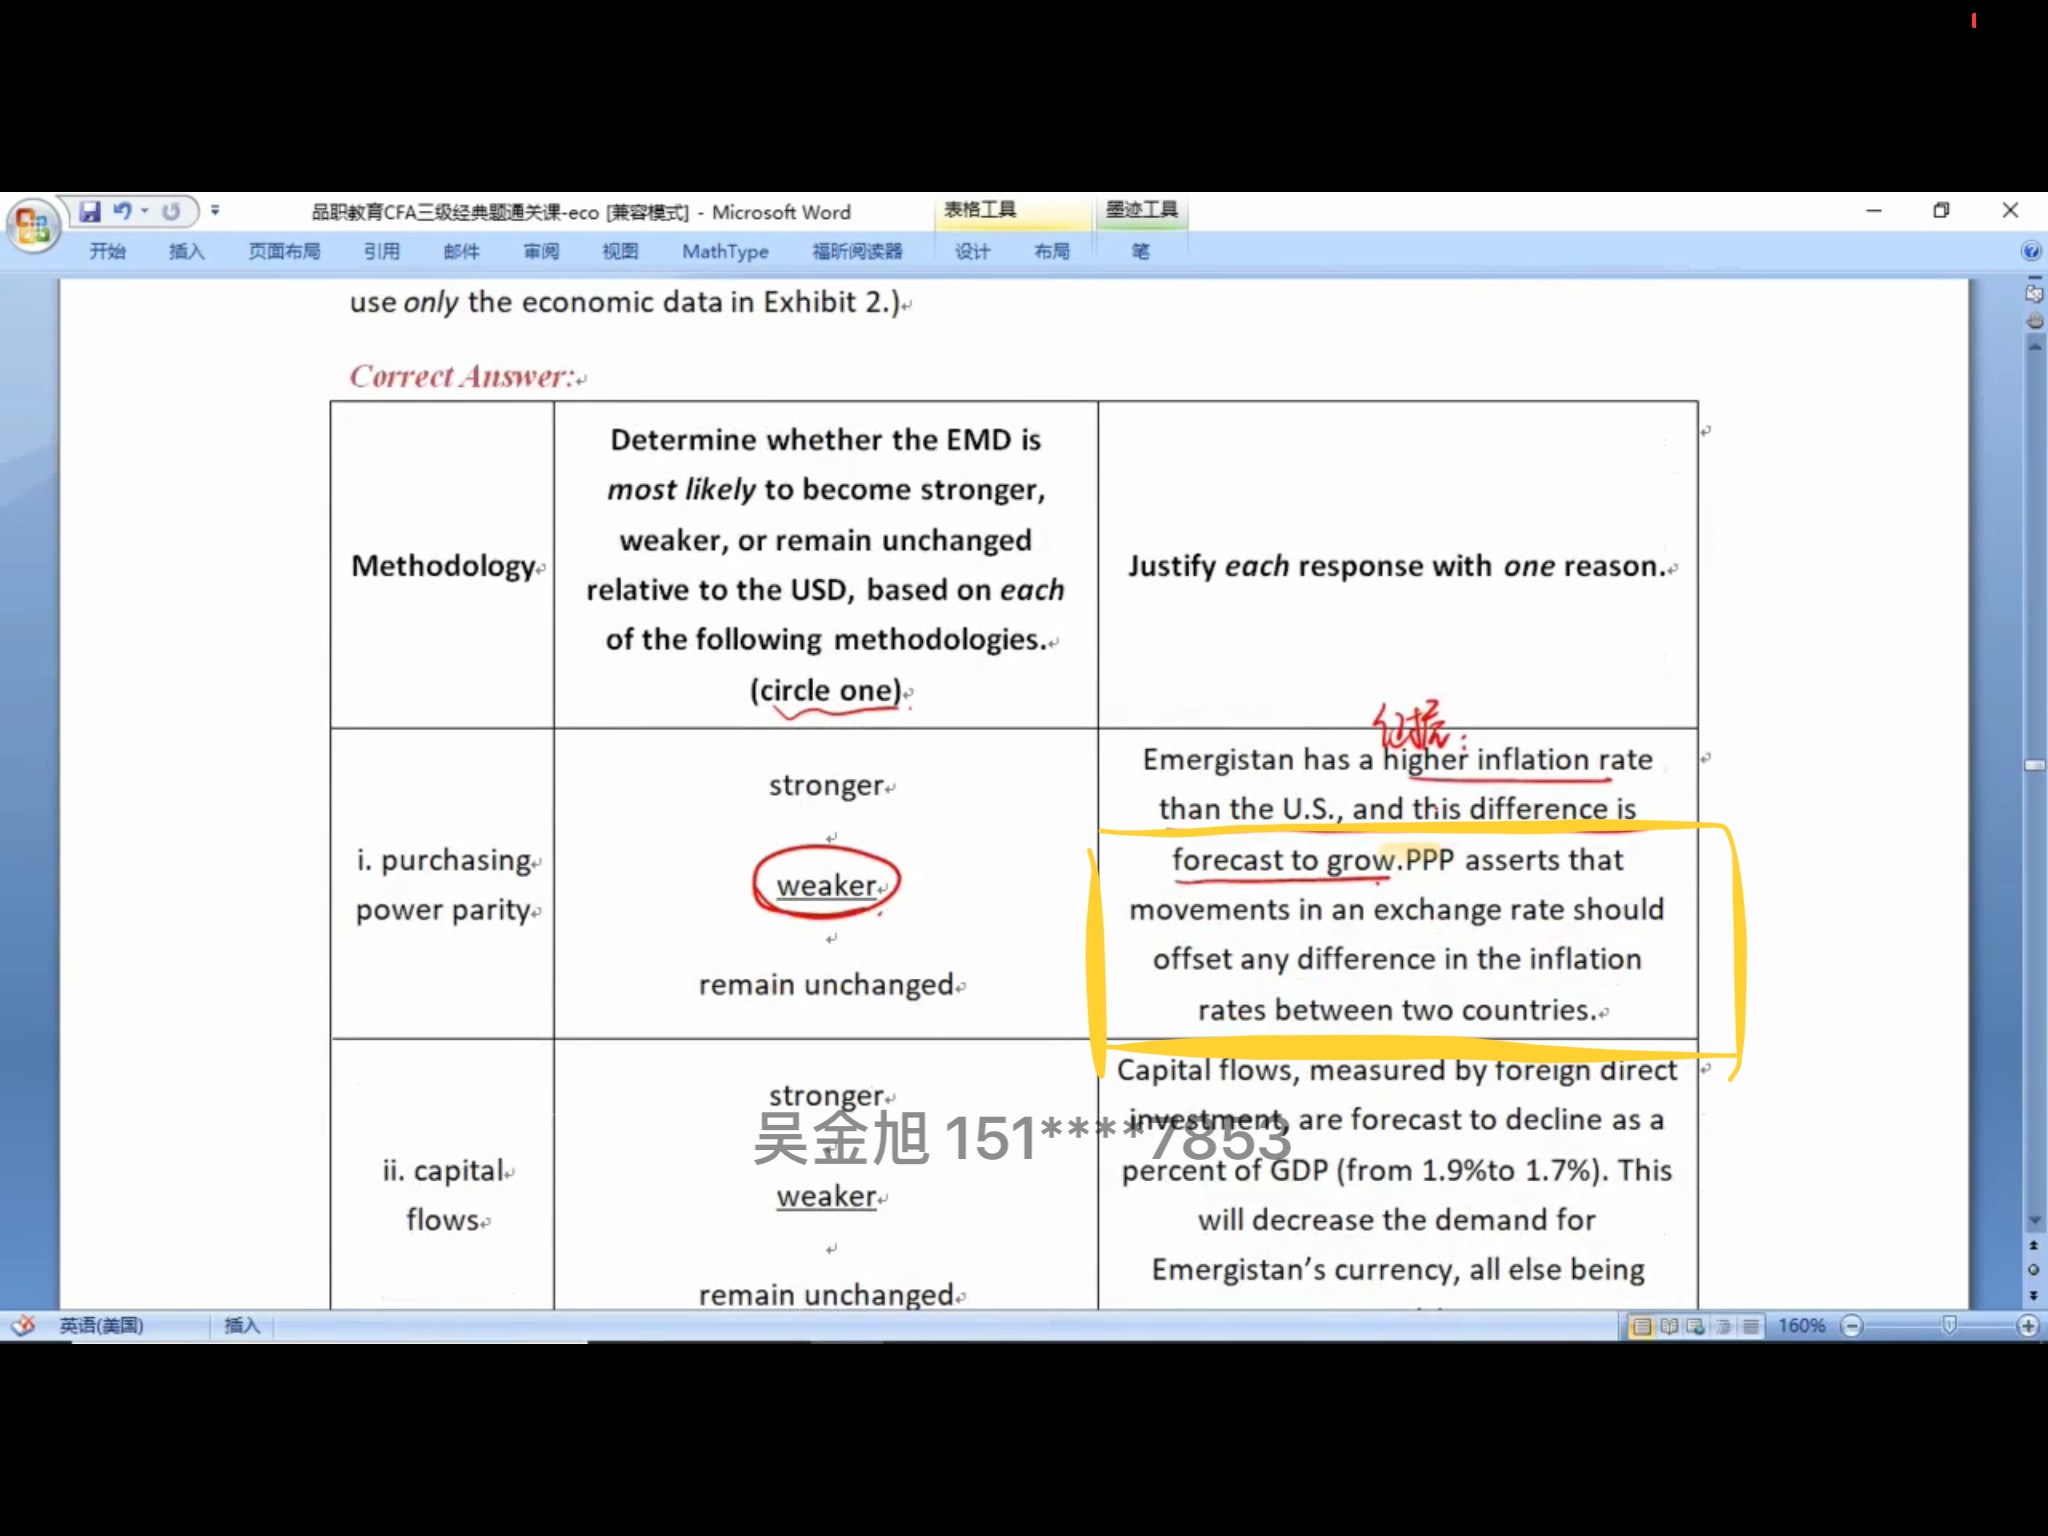Click the vertical scrollbar down arrow
This screenshot has width=2048, height=1536.
point(2034,1221)
